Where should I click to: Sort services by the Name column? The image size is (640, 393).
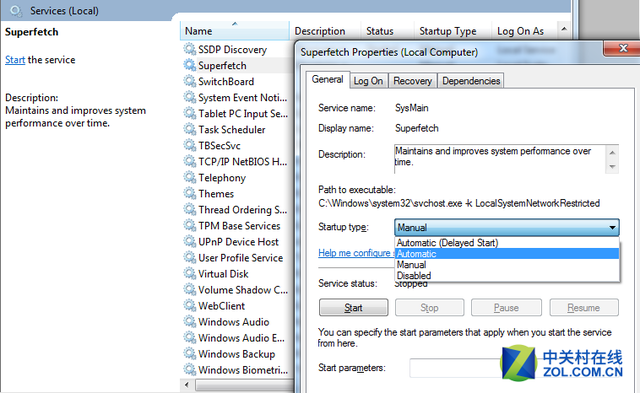click(235, 31)
